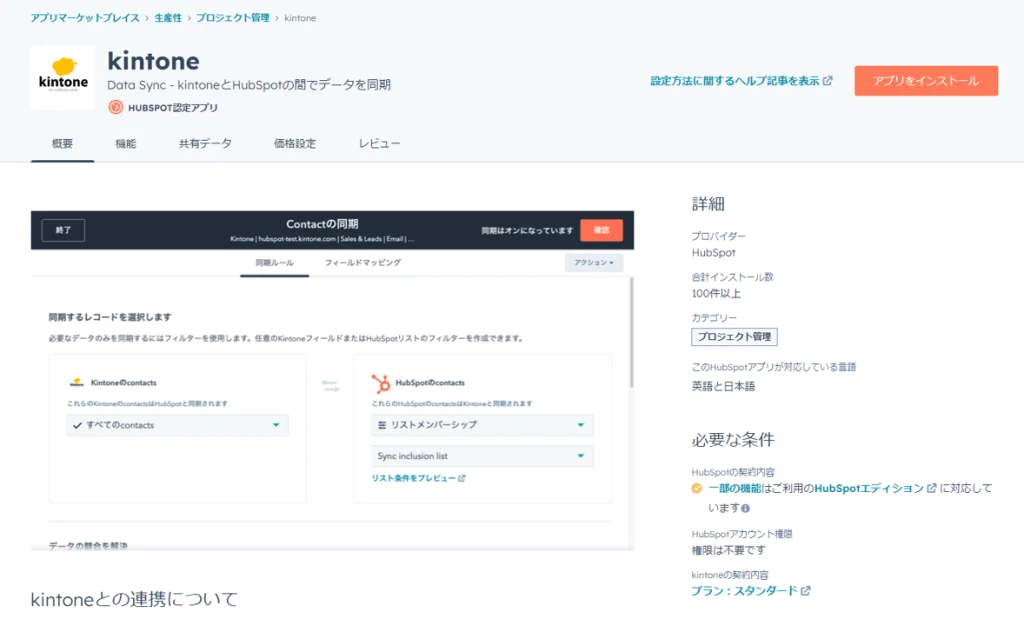
Task: Open the HubSpotエディション link
Action: [x=869, y=488]
